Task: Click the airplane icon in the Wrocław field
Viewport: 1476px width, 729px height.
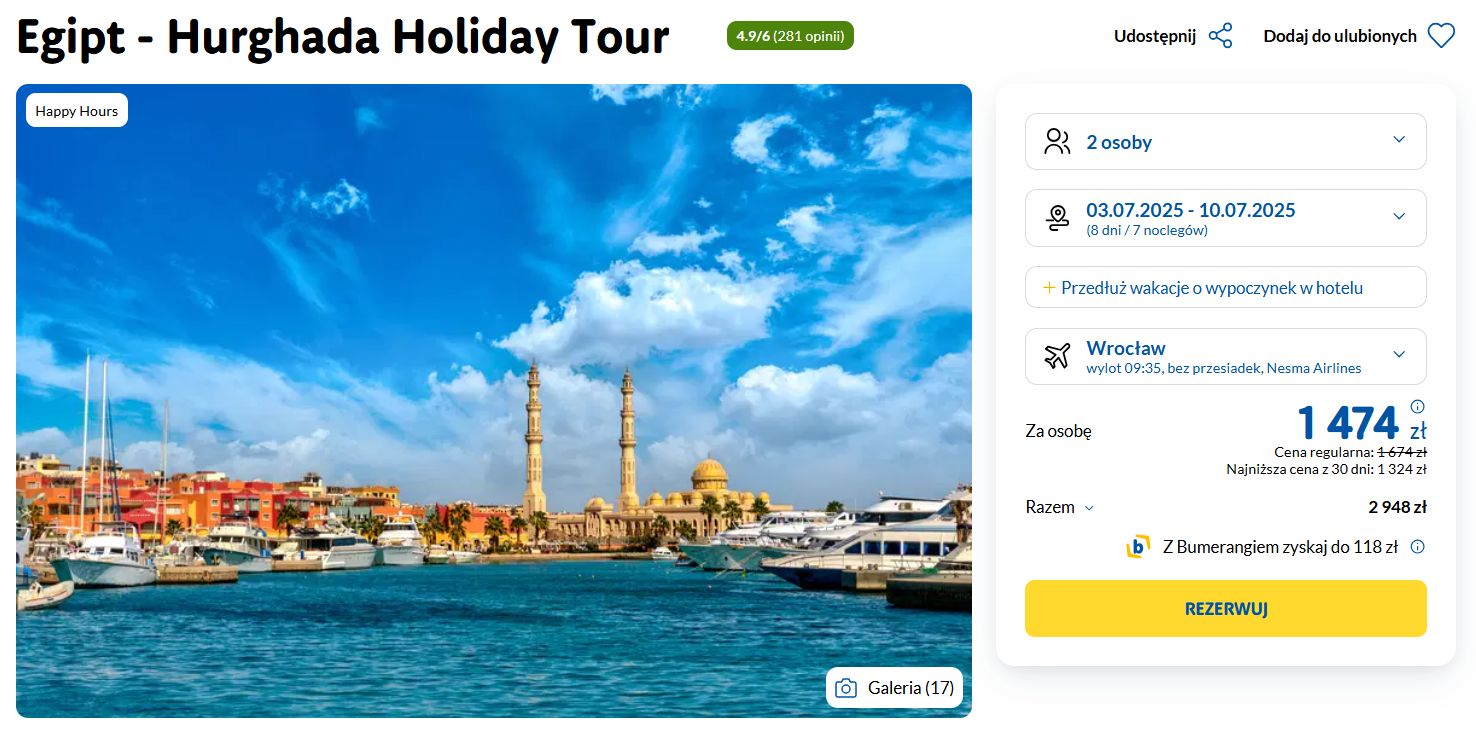Action: [1057, 356]
